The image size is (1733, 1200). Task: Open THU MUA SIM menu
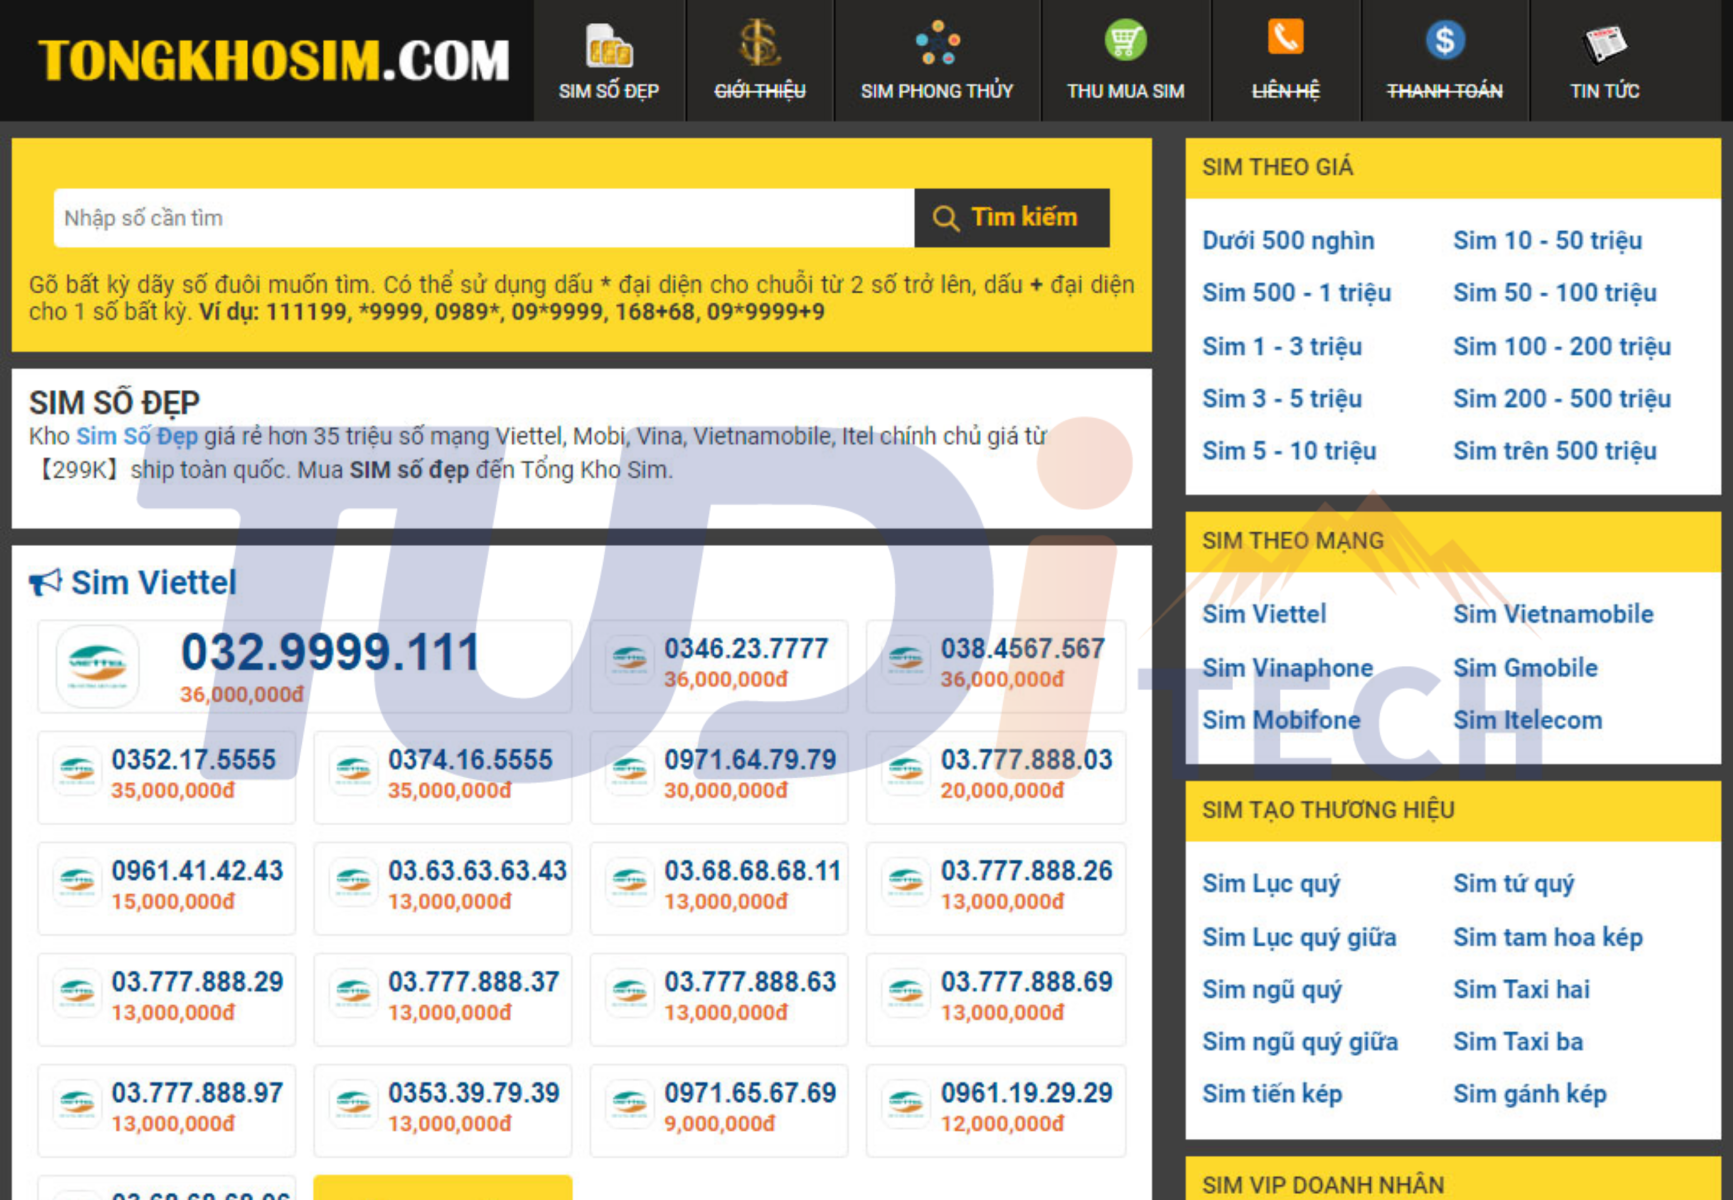(1126, 61)
